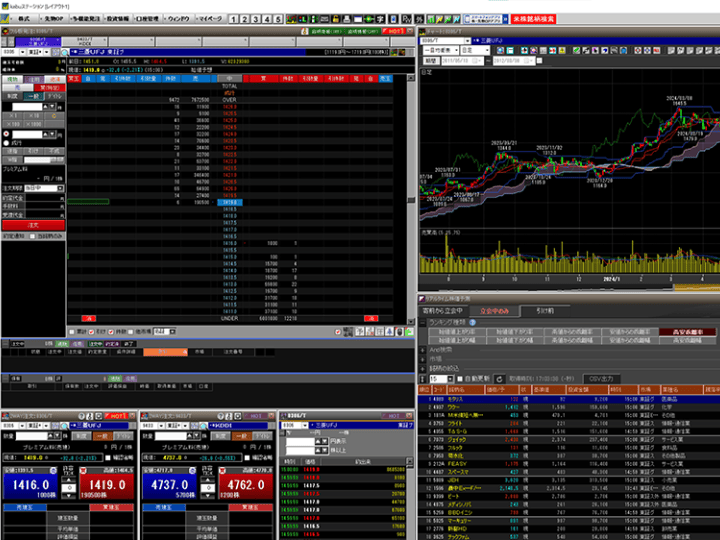Select the 成行 market order radio button
The height and width of the screenshot is (540, 720).
coord(6,143)
